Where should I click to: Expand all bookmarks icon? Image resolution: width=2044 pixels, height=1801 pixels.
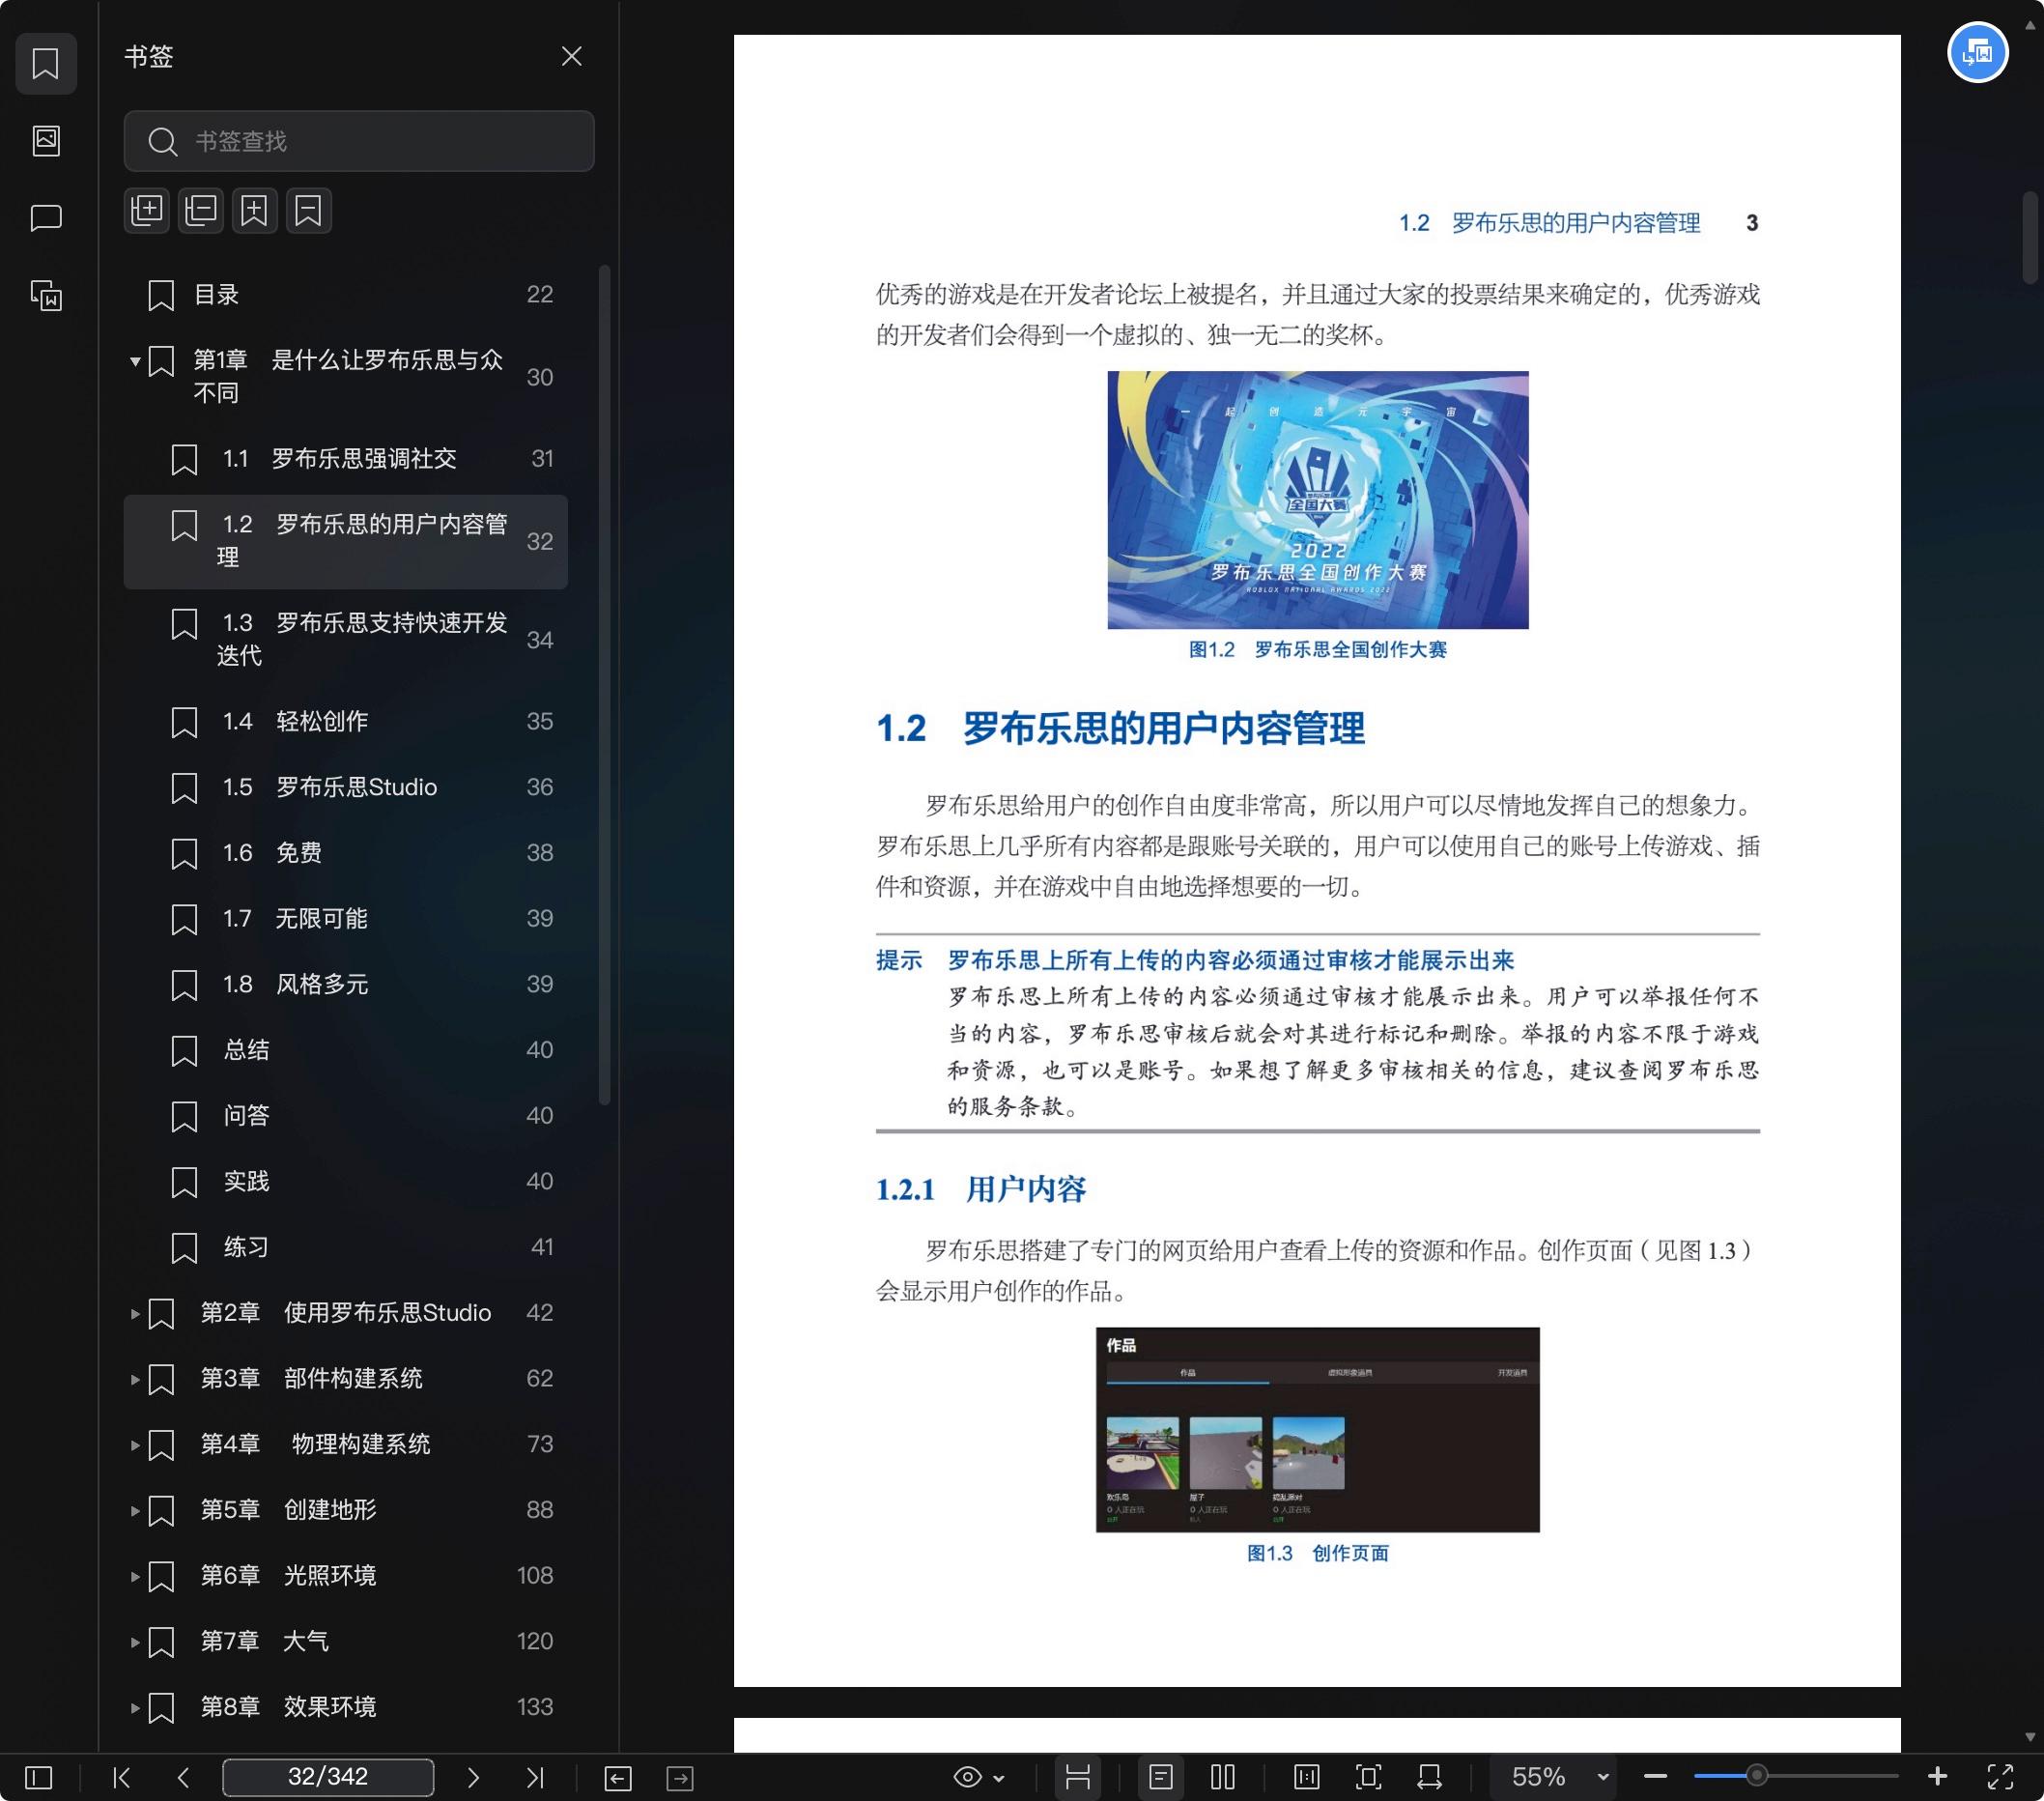[x=147, y=210]
